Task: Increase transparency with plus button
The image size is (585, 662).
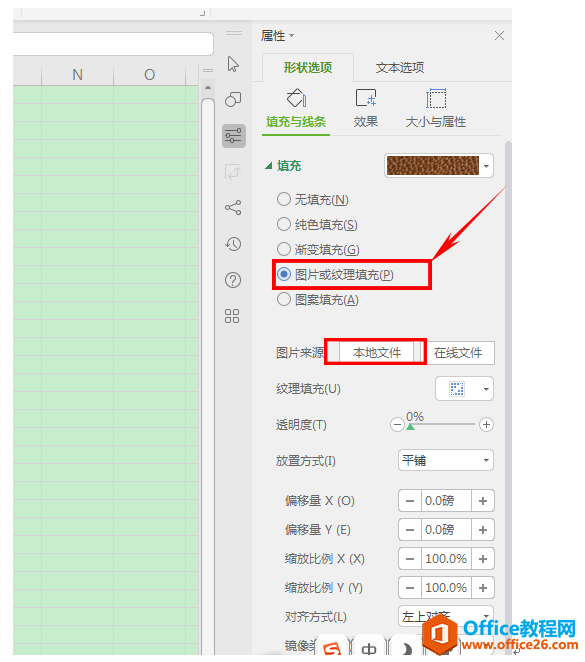Action: [486, 424]
